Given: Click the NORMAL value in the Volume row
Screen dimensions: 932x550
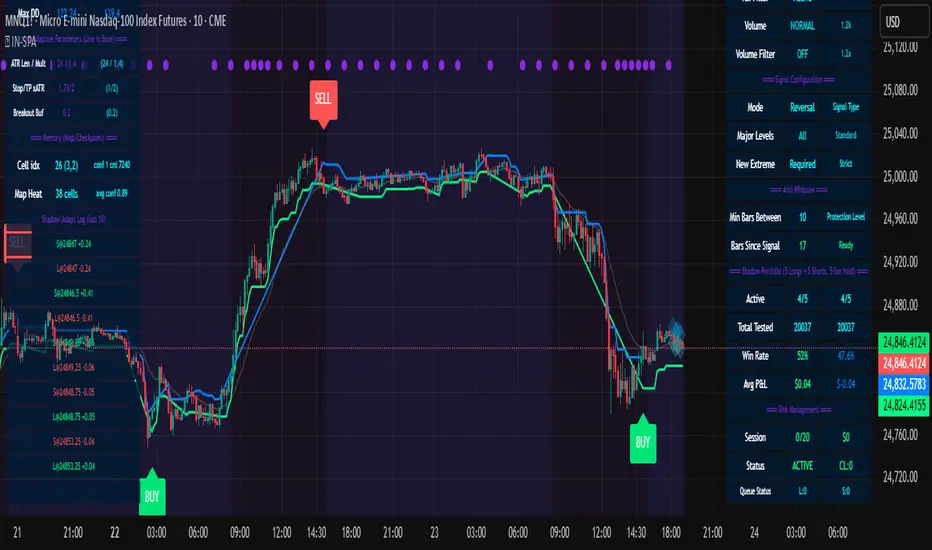Looking at the screenshot, I should click(802, 26).
